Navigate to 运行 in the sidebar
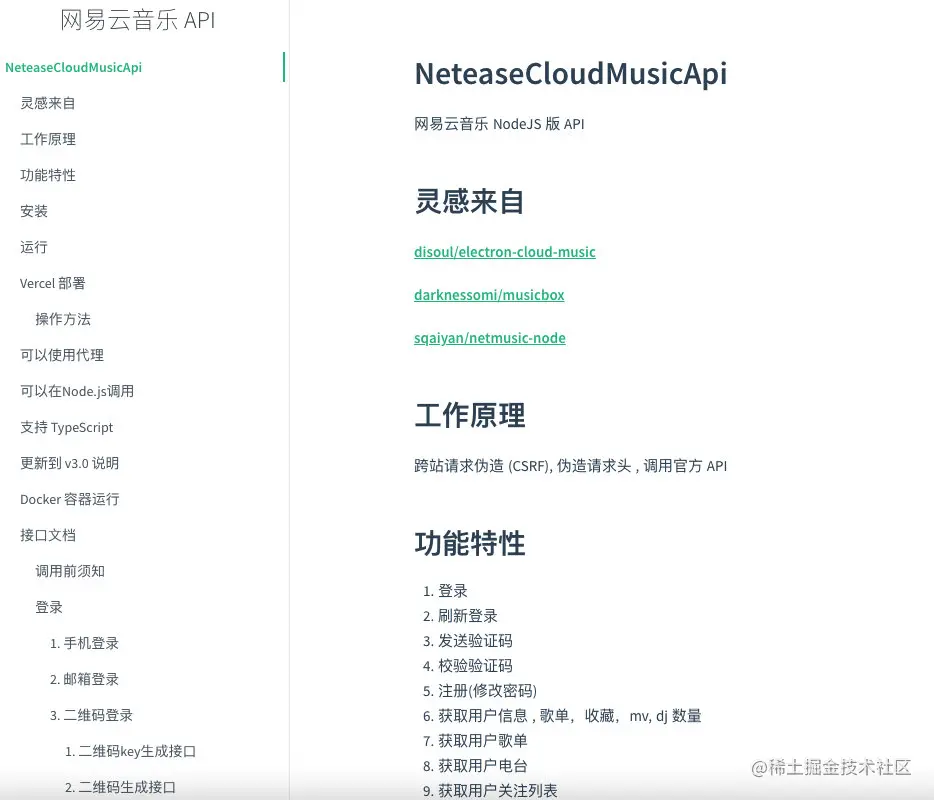 click(x=34, y=247)
